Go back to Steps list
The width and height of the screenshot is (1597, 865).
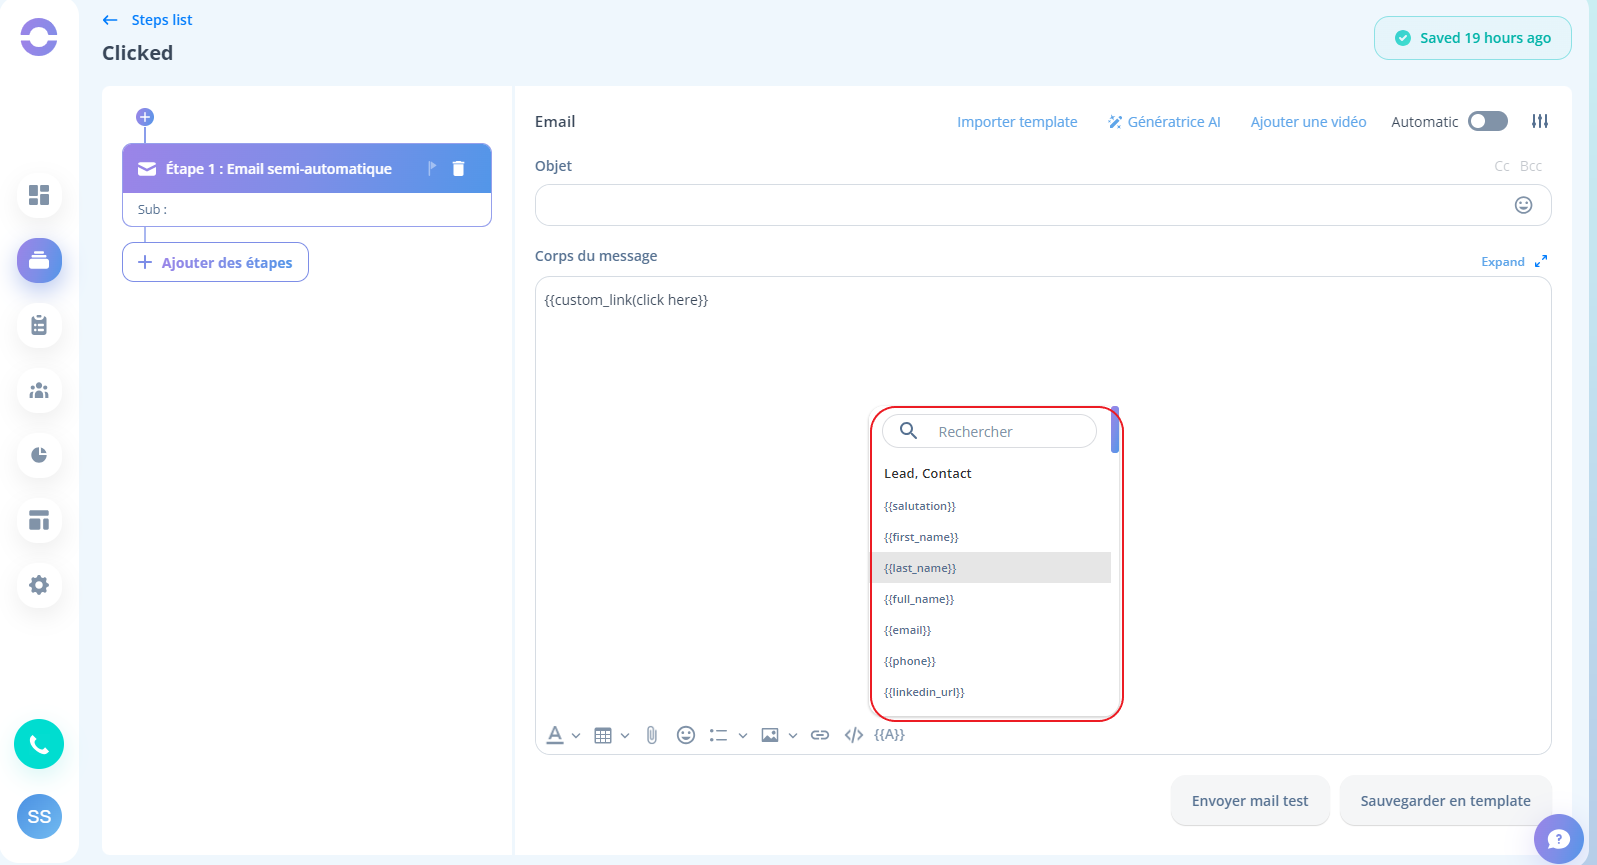(162, 20)
